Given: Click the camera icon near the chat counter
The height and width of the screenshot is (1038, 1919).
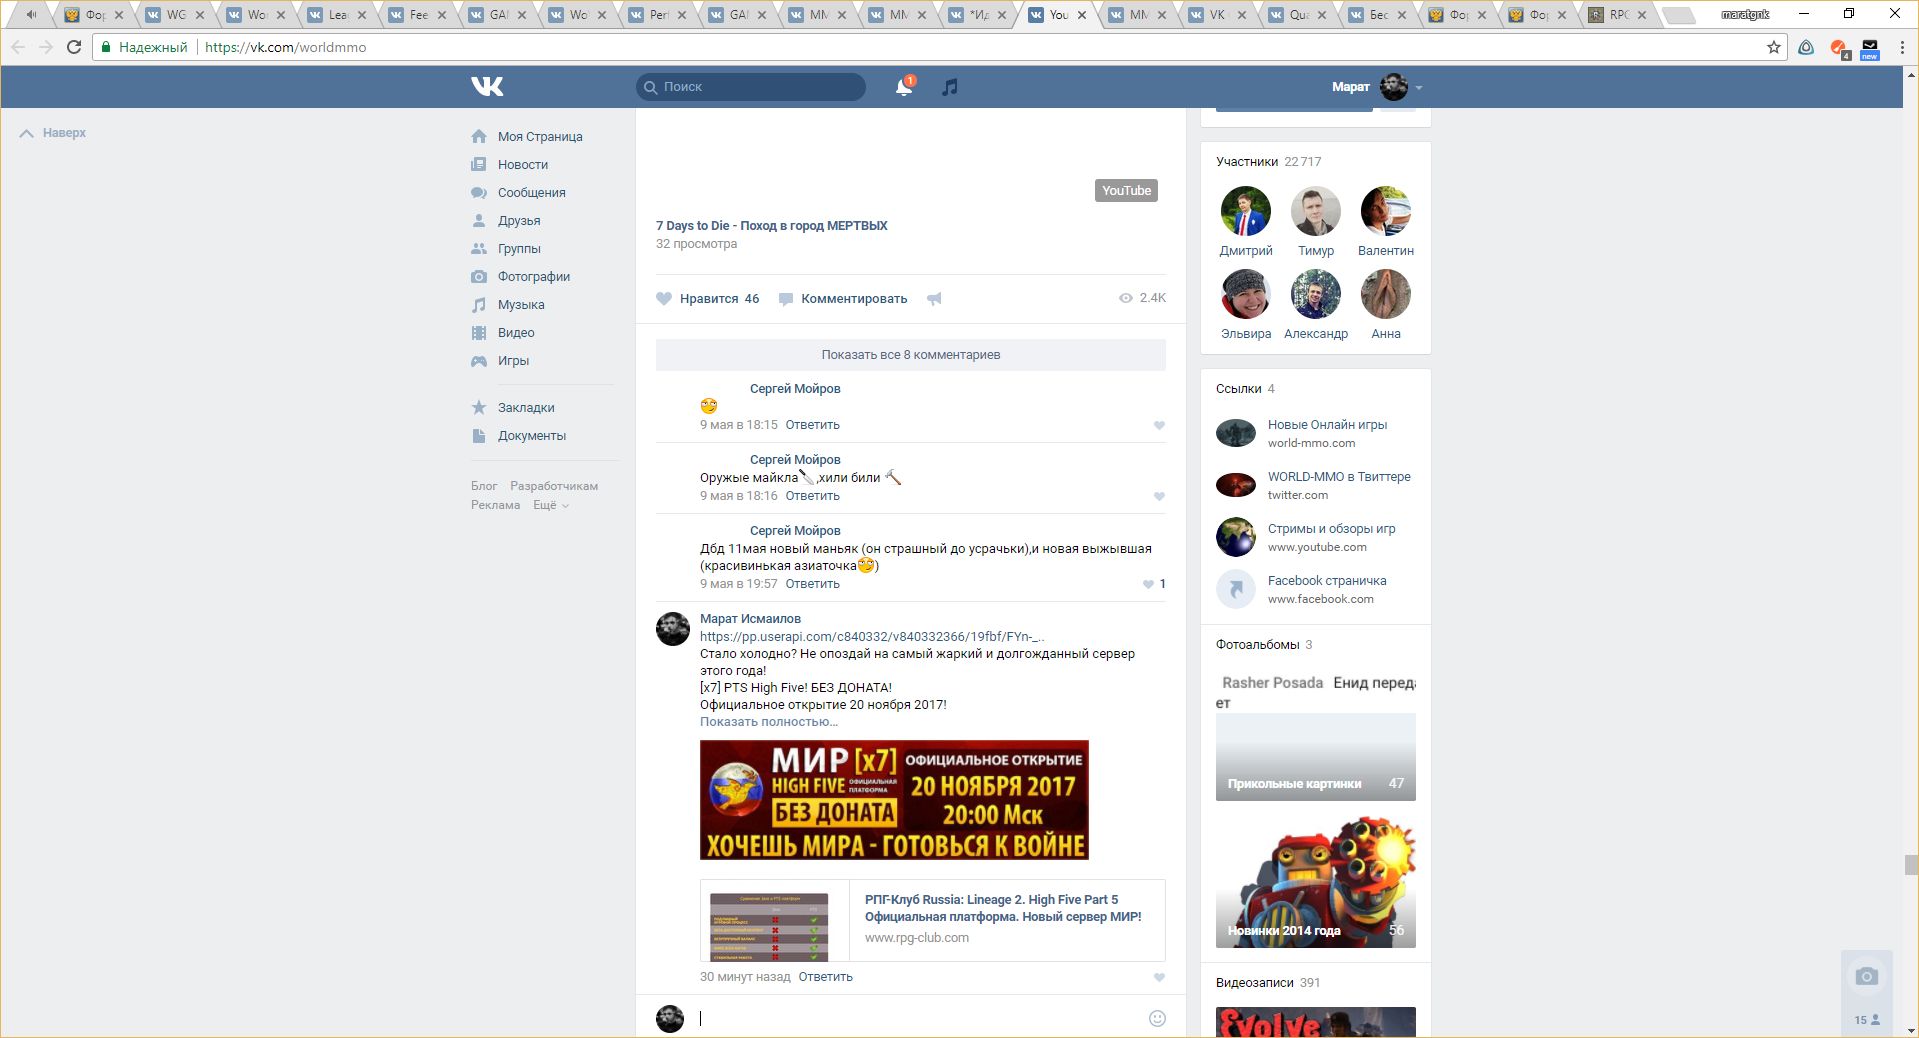Looking at the screenshot, I should 1866,976.
